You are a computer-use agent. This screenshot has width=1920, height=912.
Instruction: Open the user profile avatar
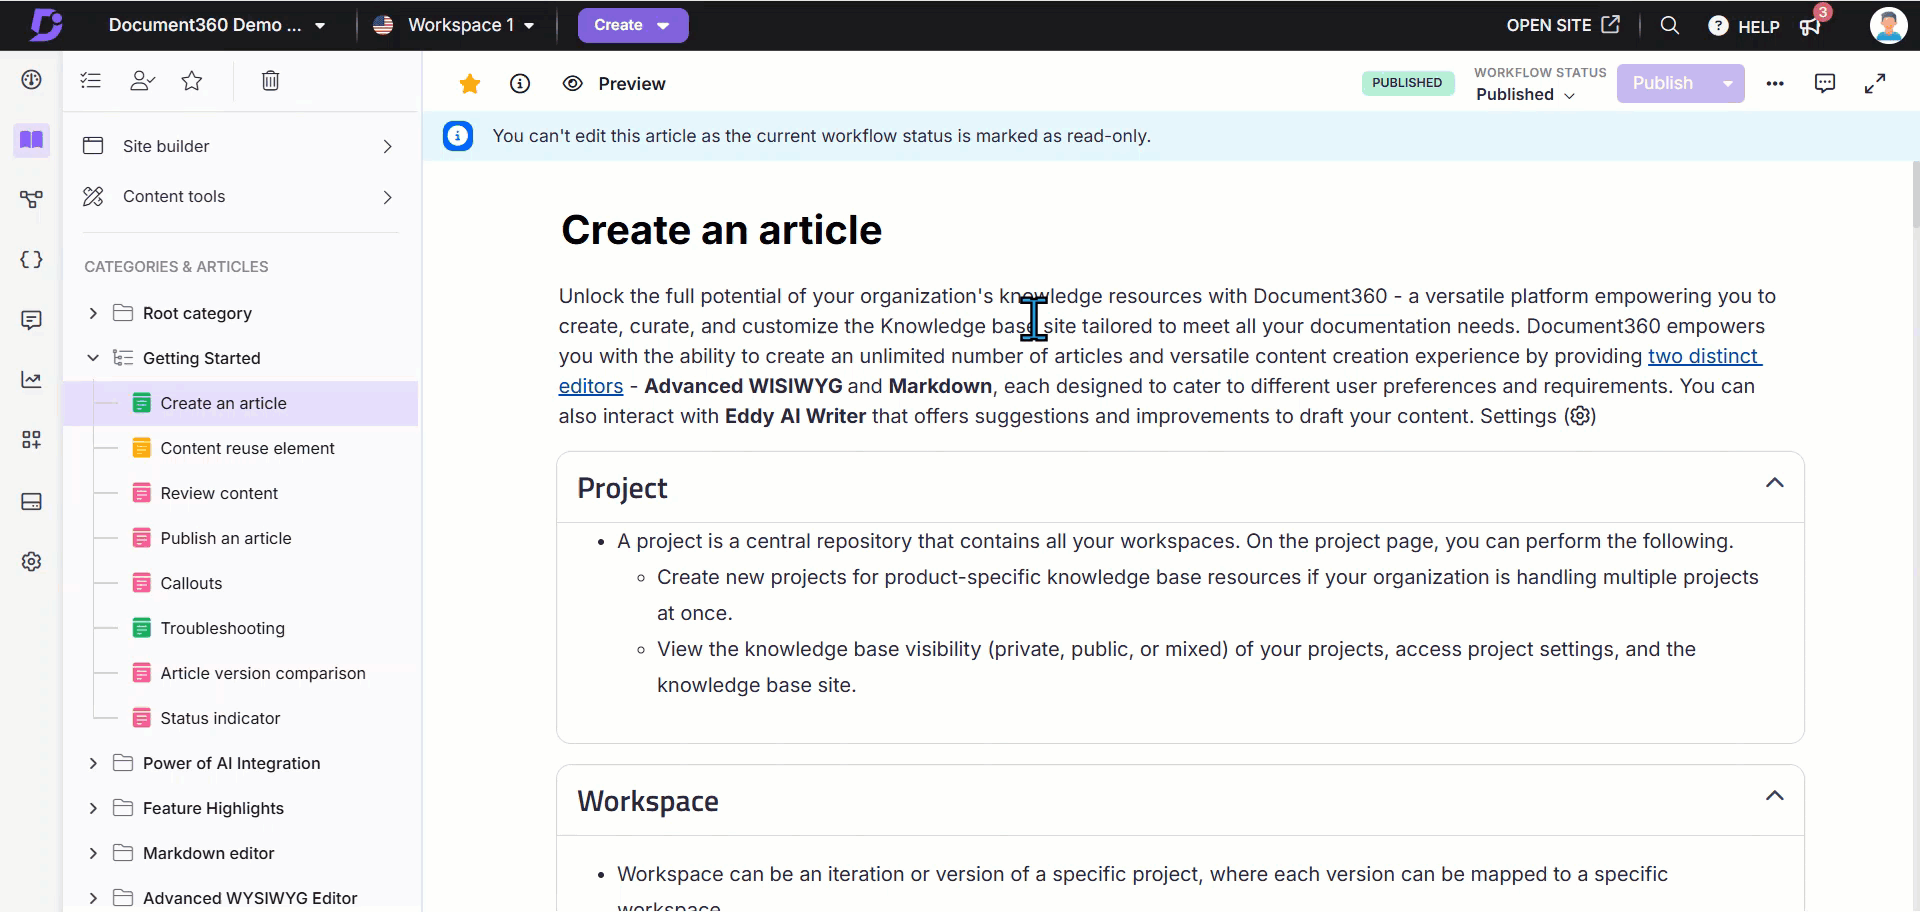click(1888, 25)
